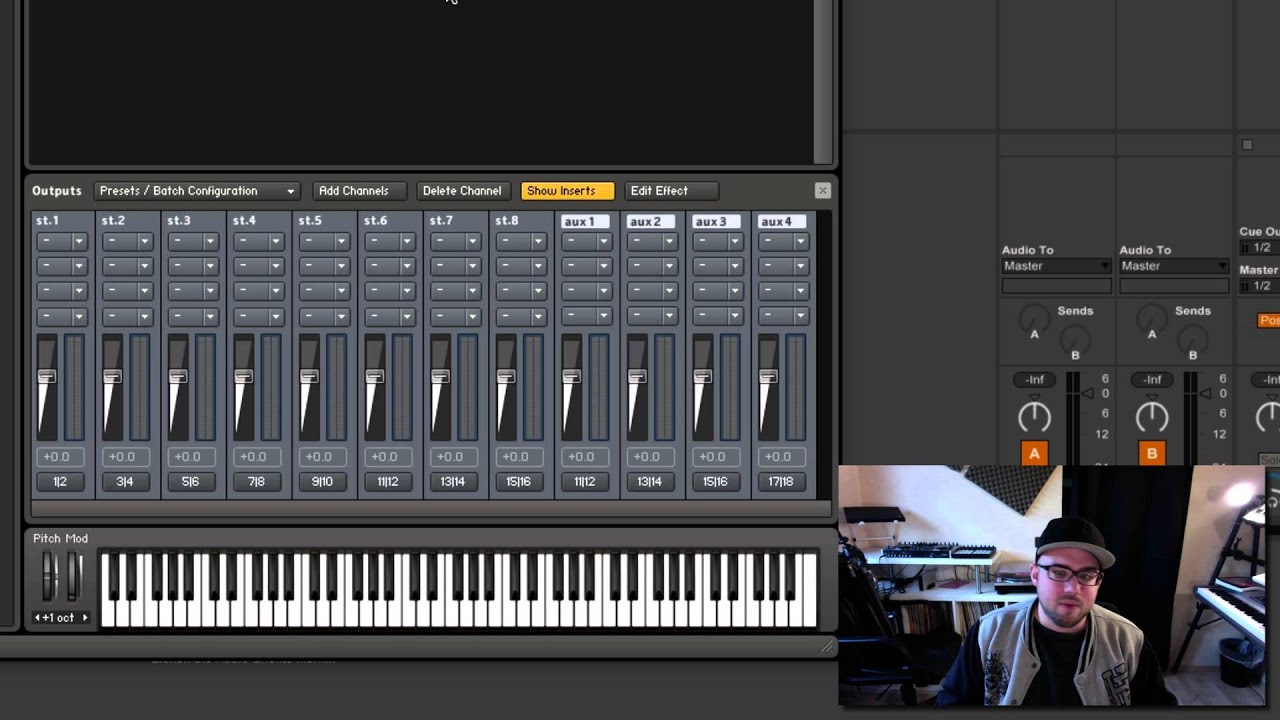Click the st.5 volume fader handle

309,377
